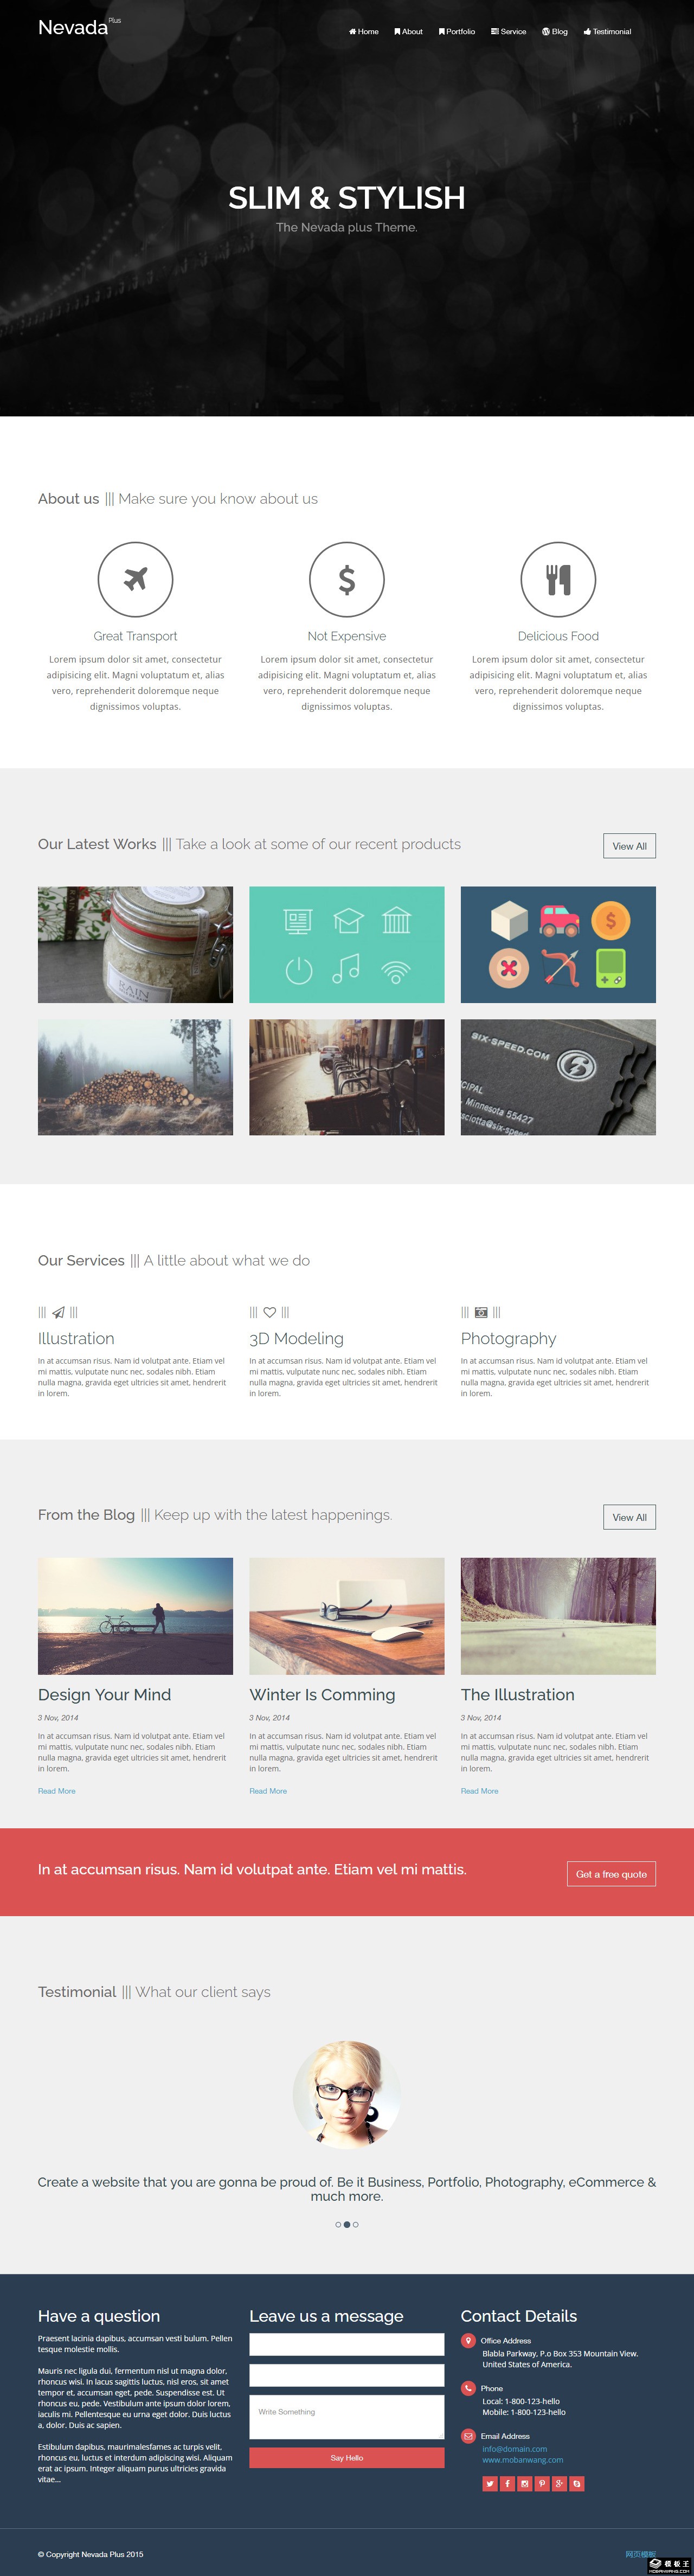Click the airplane Great Transport icon
The width and height of the screenshot is (694, 2576).
click(135, 579)
